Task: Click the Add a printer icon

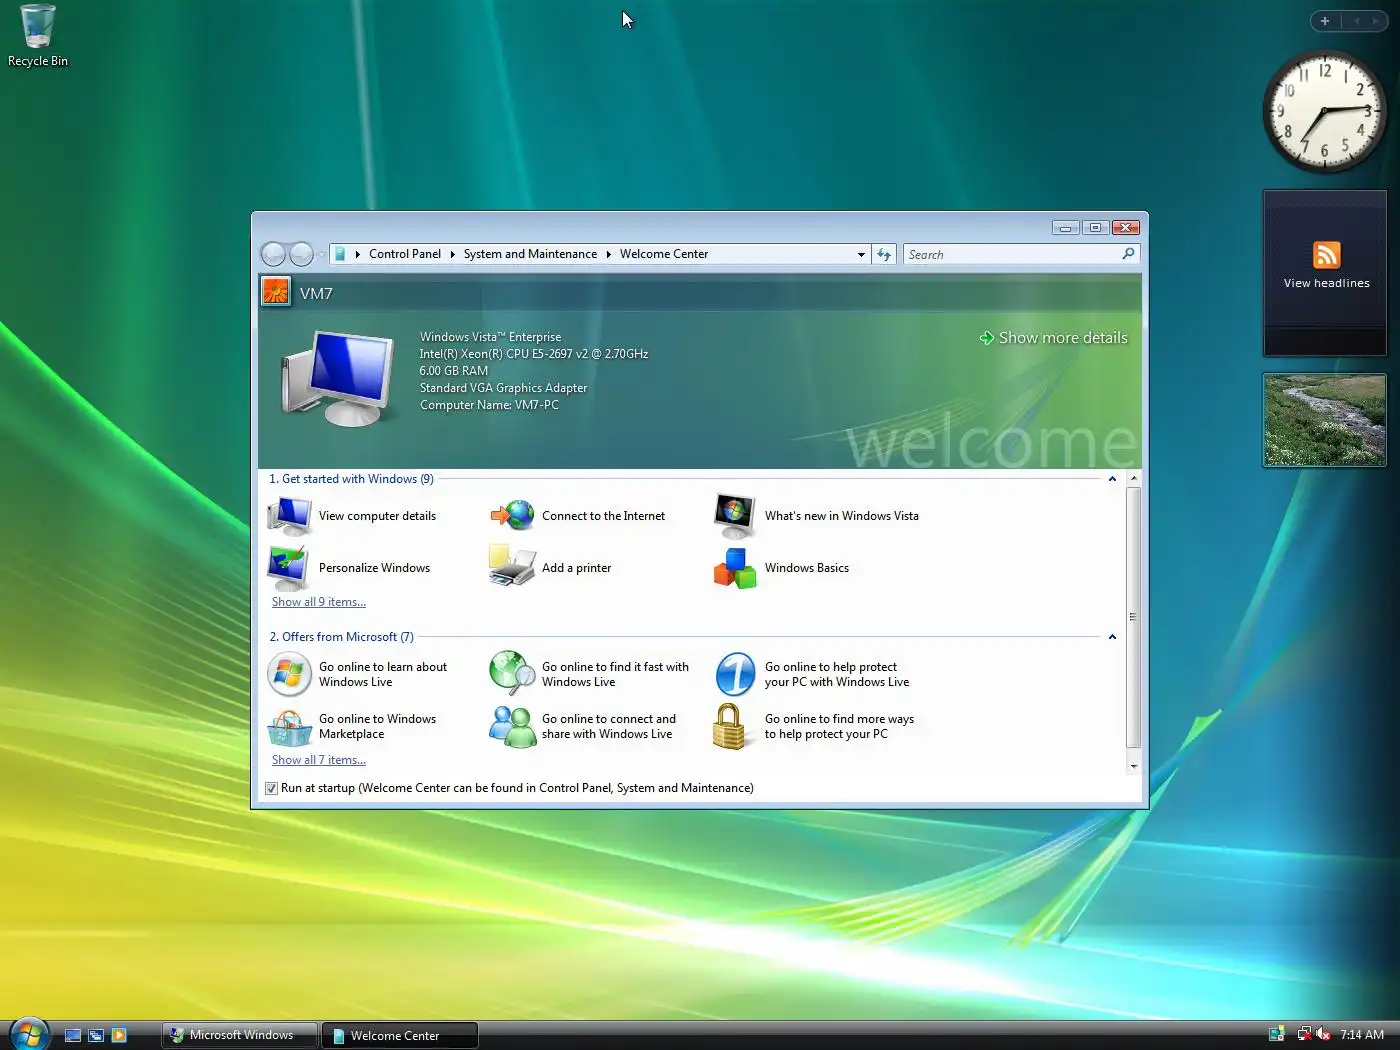Action: point(512,566)
